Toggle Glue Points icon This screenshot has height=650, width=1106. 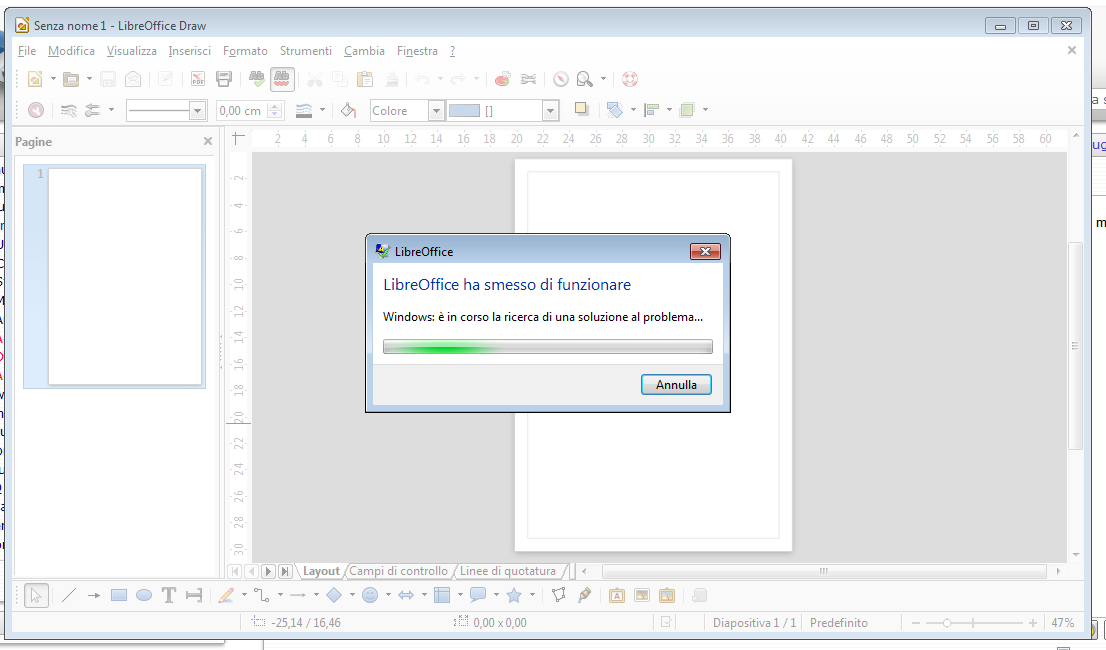584,596
